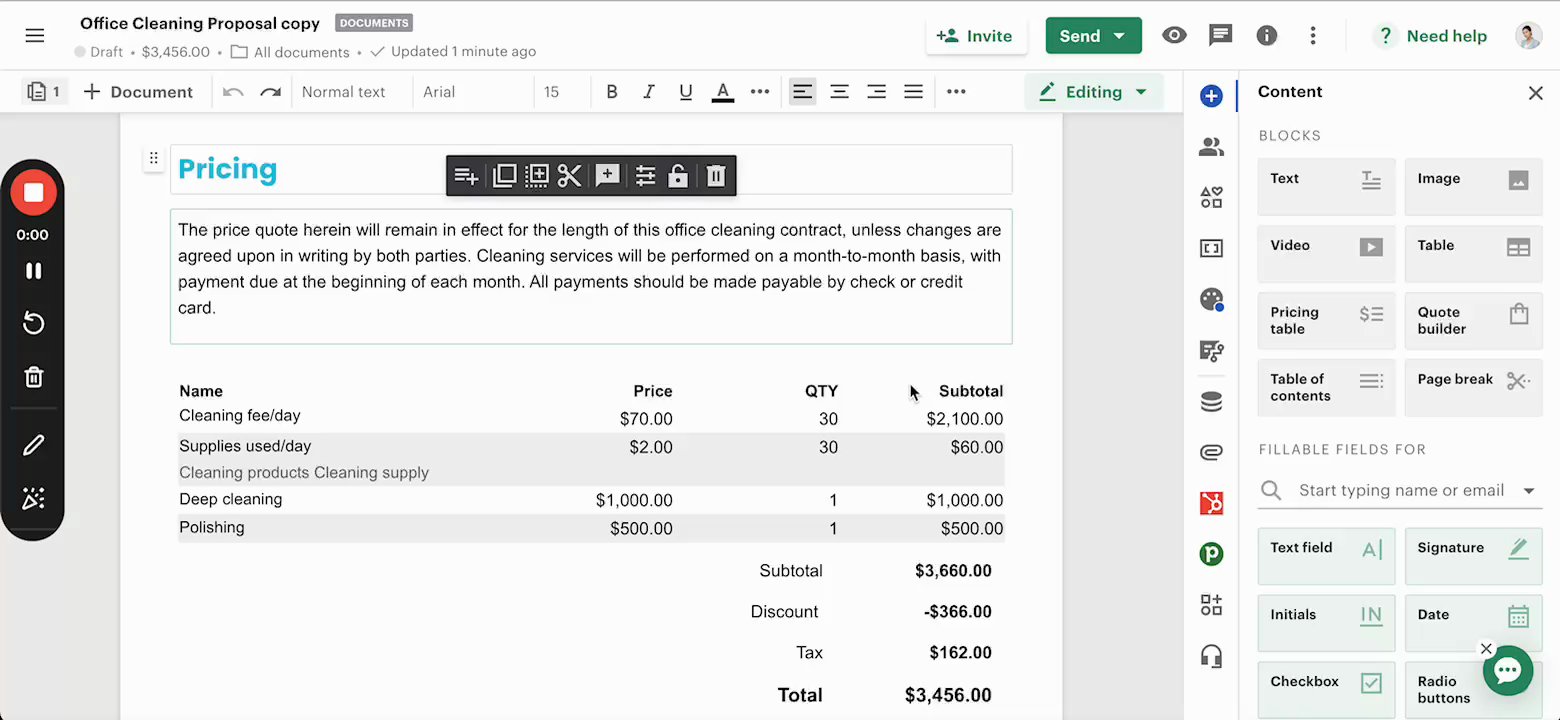1560x720 pixels.
Task: Delete the block using trash icon
Action: coord(715,176)
